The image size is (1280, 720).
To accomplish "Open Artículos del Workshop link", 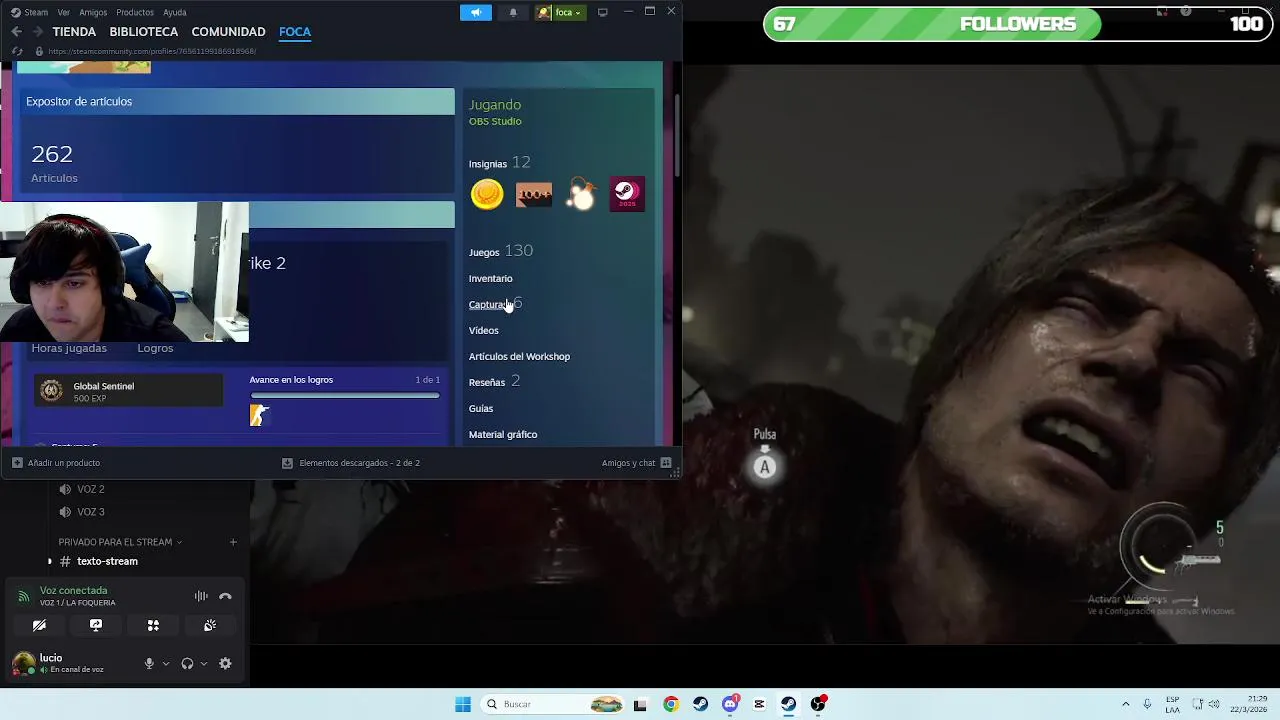I will click(519, 356).
